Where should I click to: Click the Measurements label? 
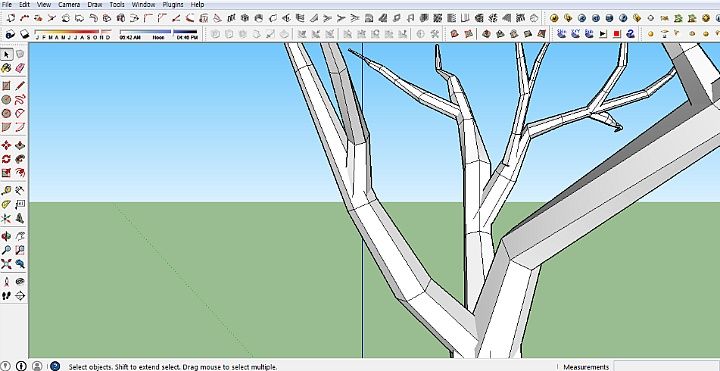click(x=586, y=367)
